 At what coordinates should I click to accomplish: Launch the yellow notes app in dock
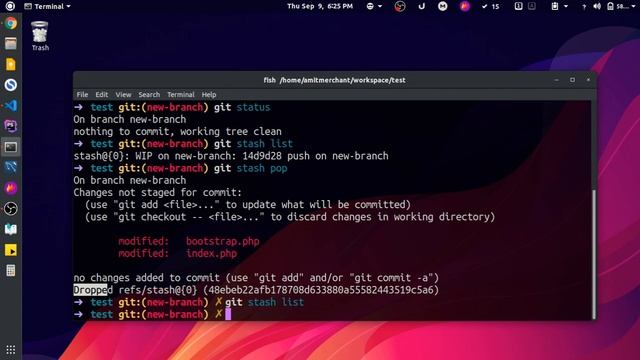(x=11, y=64)
